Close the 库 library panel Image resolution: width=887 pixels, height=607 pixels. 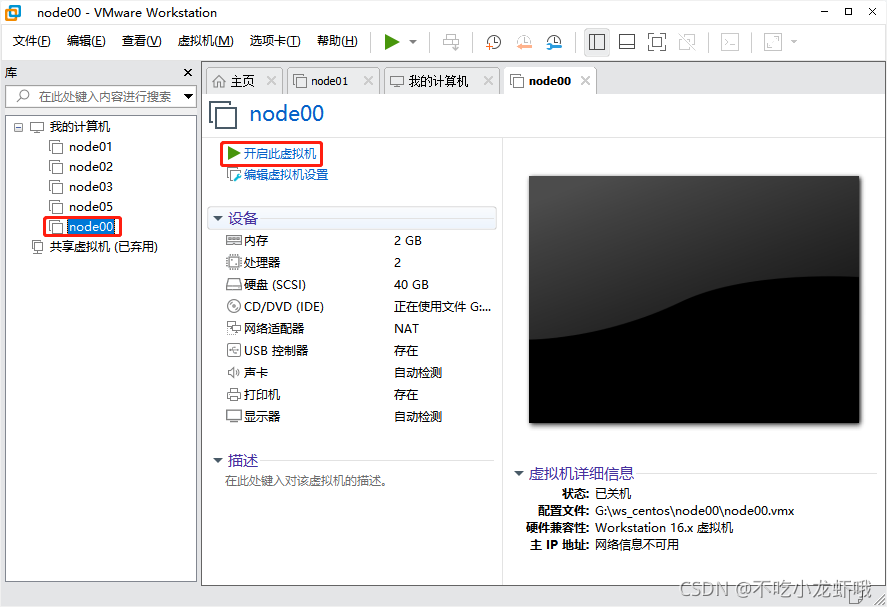coord(188,72)
